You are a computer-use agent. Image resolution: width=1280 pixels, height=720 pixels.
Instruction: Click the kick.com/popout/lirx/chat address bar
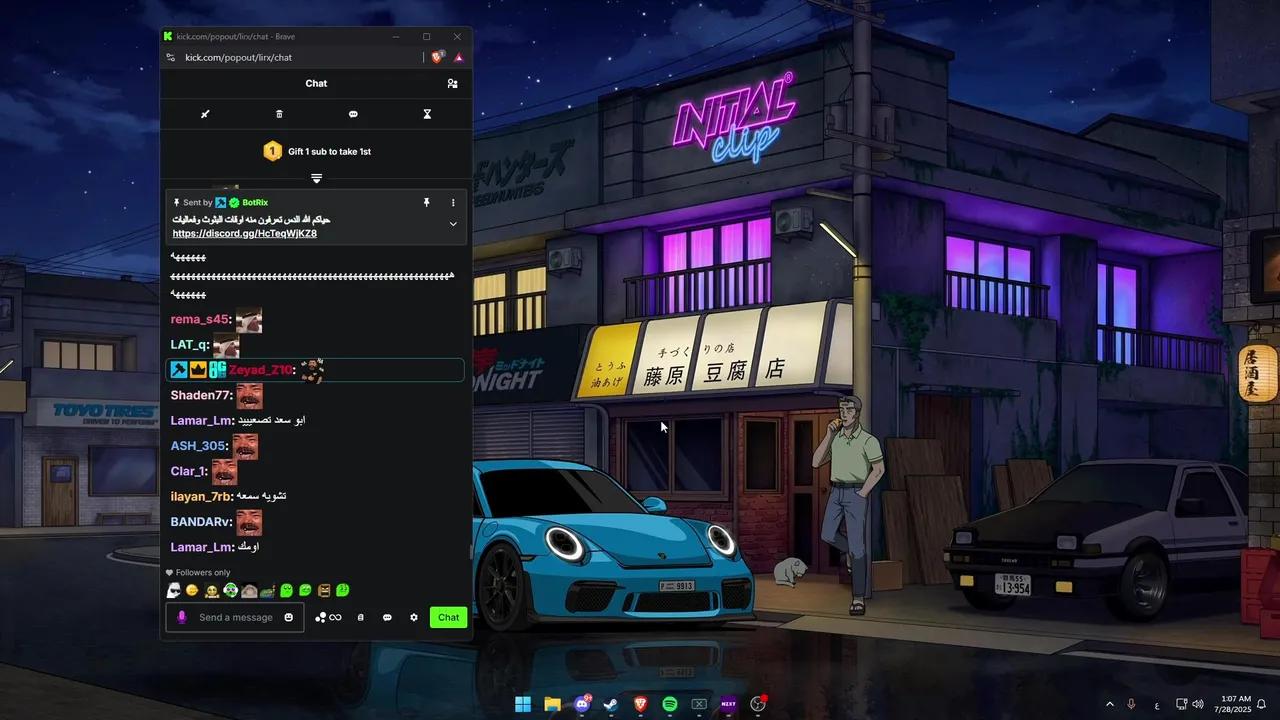coord(239,58)
